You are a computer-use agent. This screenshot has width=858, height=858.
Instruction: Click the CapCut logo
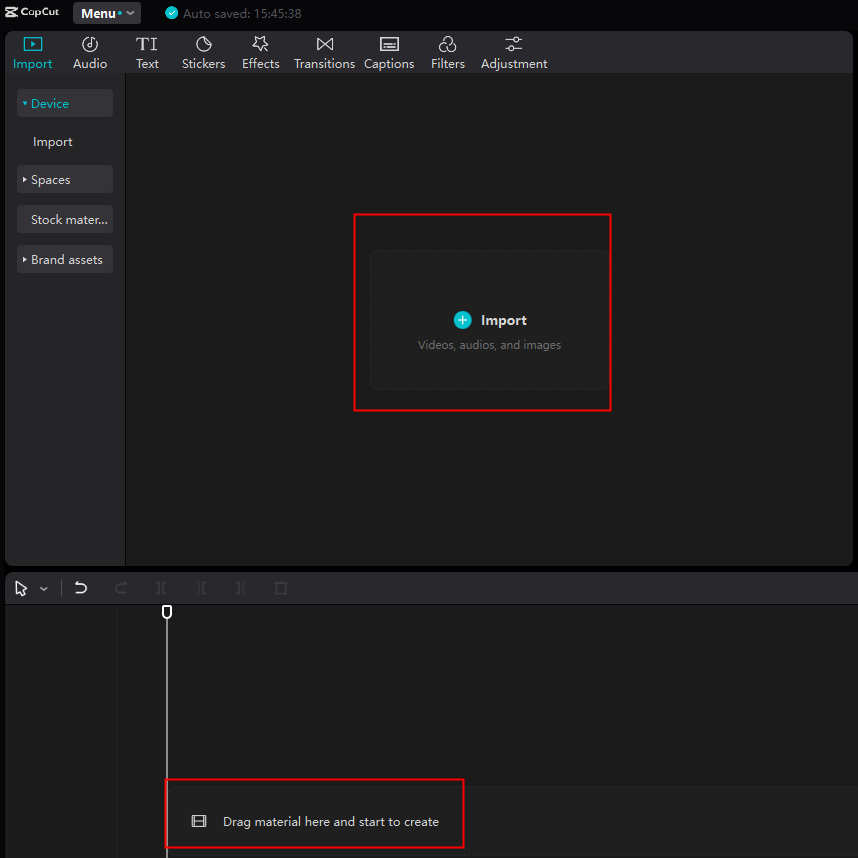pos(32,12)
